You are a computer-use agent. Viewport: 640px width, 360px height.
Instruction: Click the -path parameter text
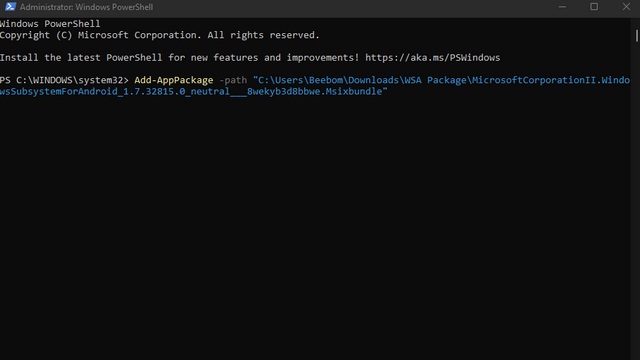(x=233, y=80)
